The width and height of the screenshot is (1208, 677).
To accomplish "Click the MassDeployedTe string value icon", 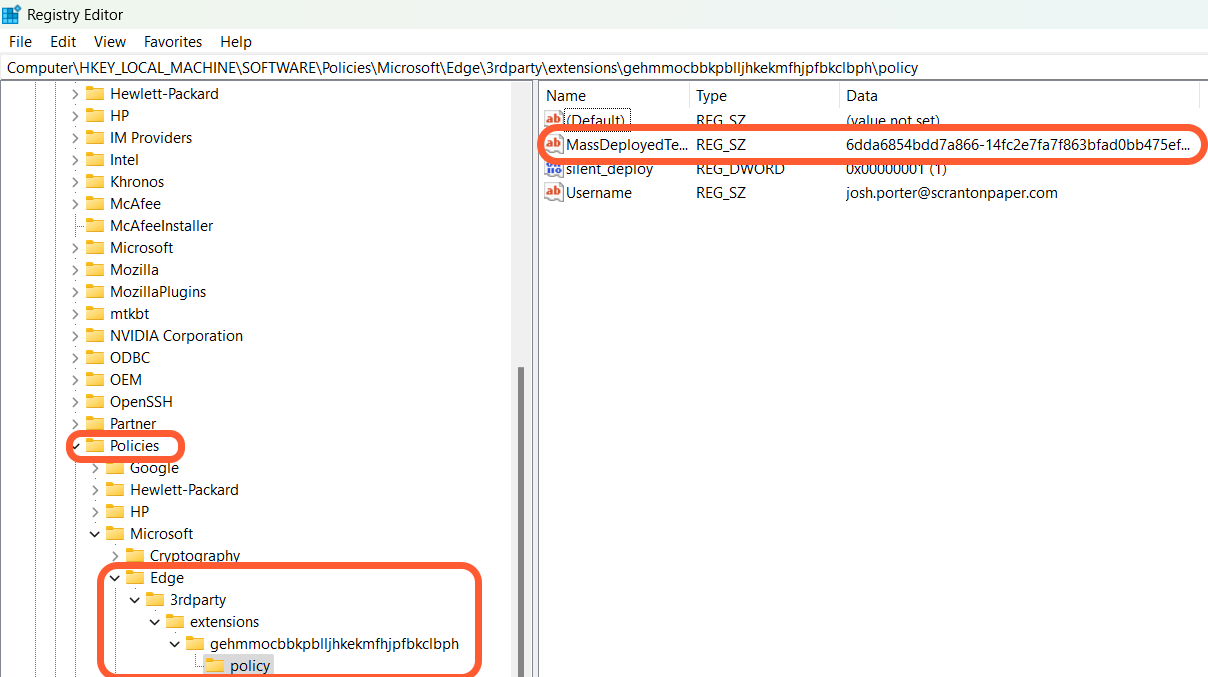I will tap(554, 145).
